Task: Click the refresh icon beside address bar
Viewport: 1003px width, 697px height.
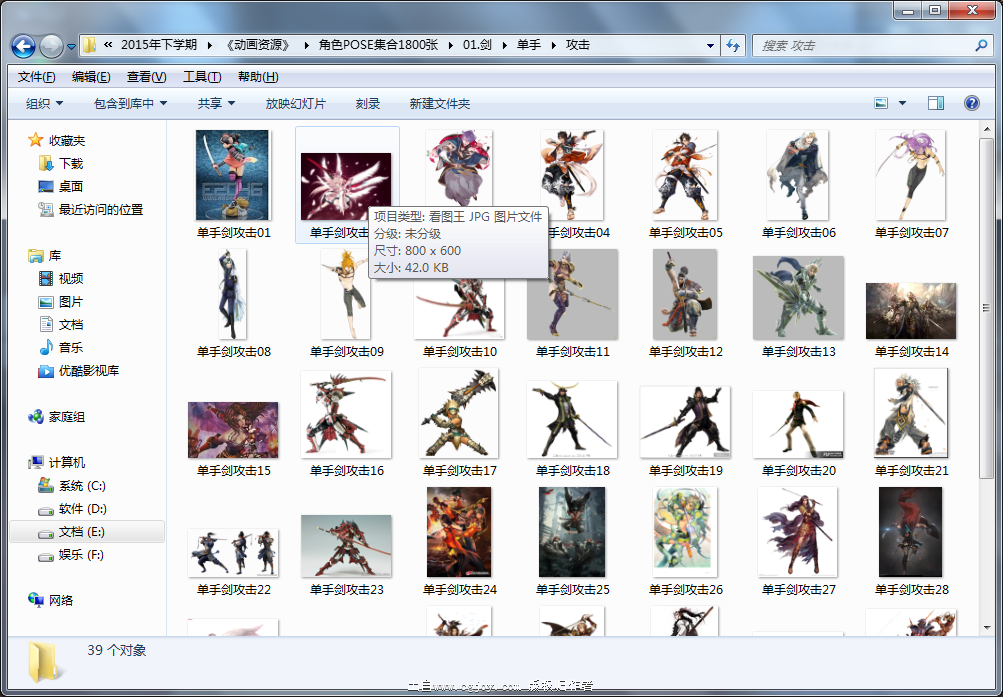Action: click(x=733, y=45)
